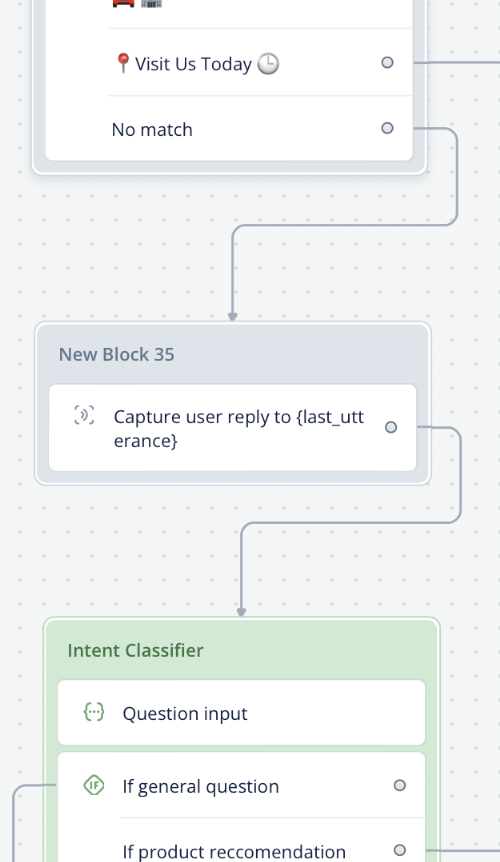
Task: Open the Capture user reply step text
Action: coord(238,428)
